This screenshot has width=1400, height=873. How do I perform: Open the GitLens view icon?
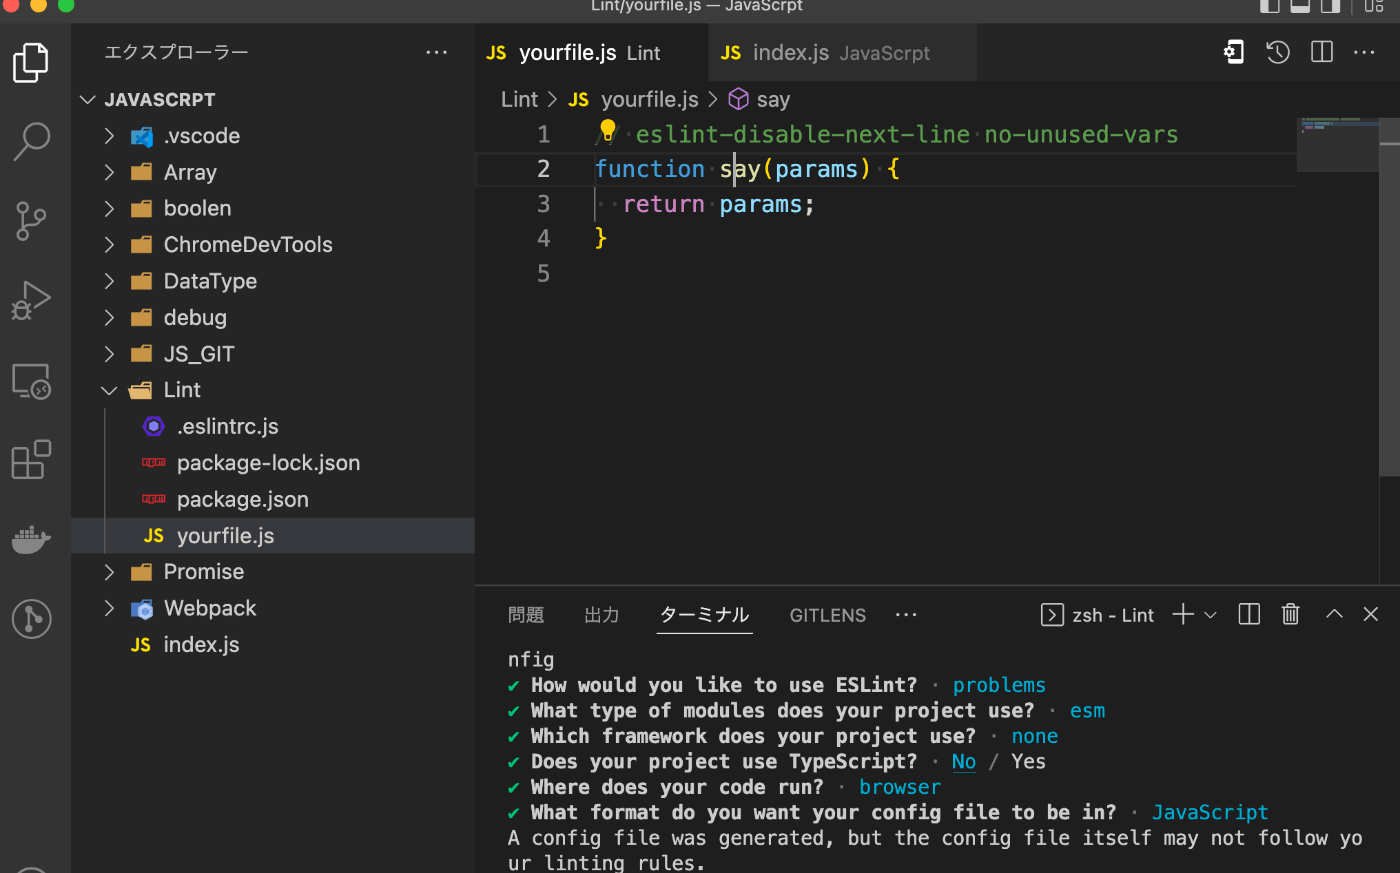click(31, 618)
